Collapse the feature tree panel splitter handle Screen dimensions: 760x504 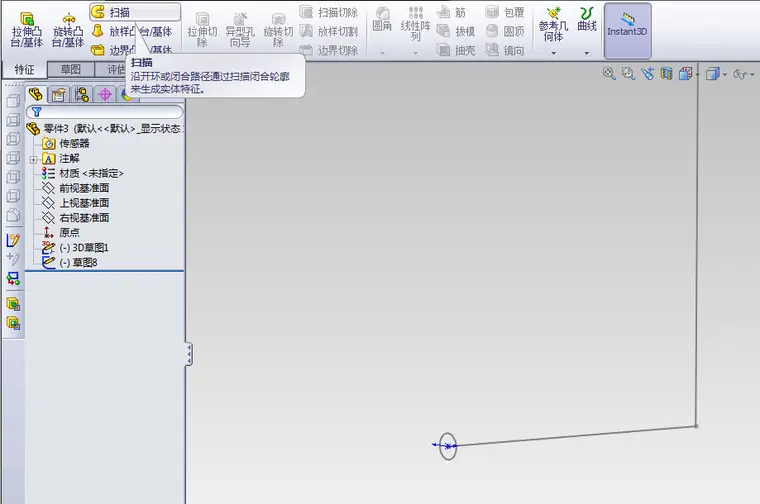[x=189, y=354]
